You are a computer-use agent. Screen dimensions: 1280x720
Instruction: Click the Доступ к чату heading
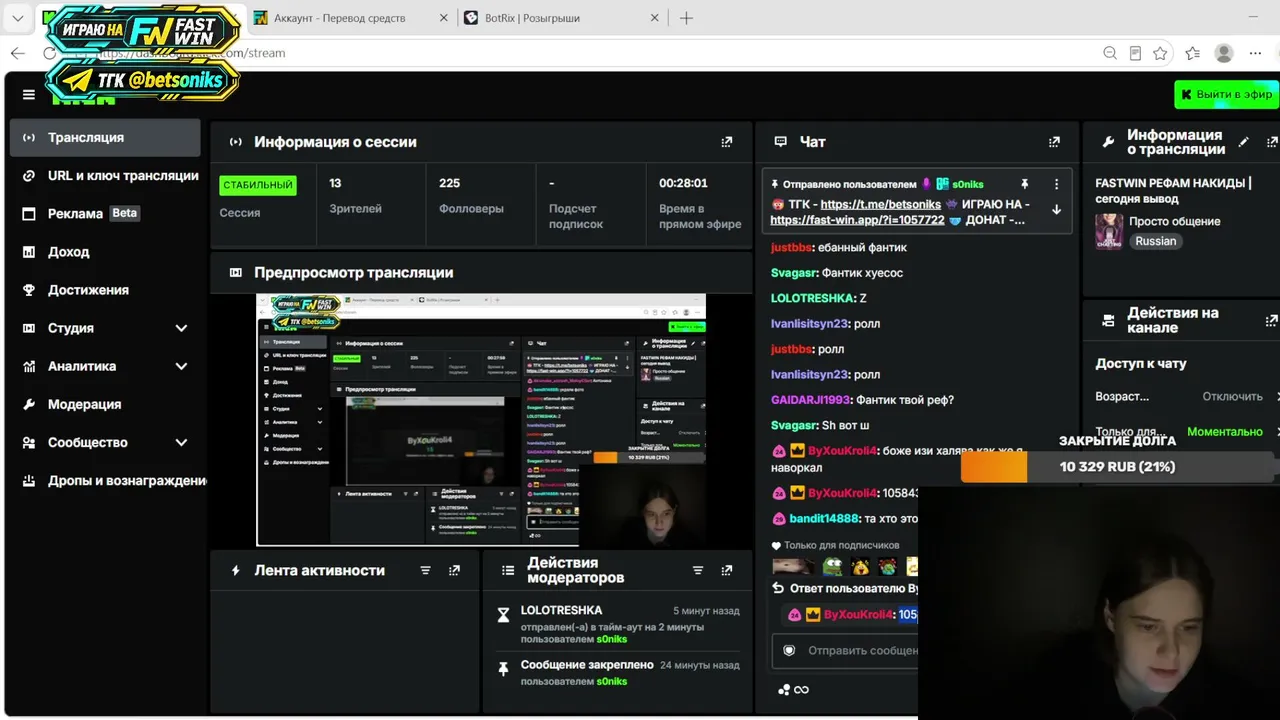[x=1141, y=363]
